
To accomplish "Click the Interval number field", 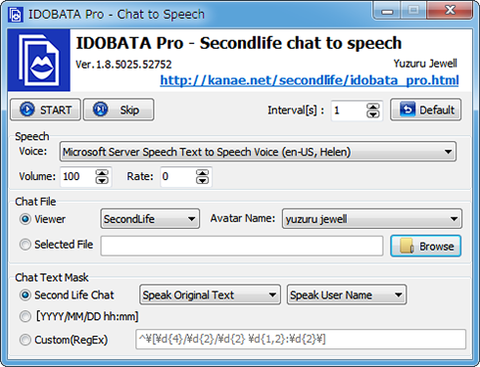I will coord(348,110).
